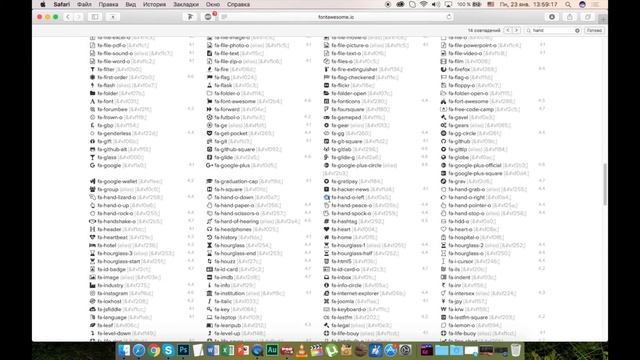Click the fa-html5 icon
The image size is (640, 360).
[x=326, y=261]
